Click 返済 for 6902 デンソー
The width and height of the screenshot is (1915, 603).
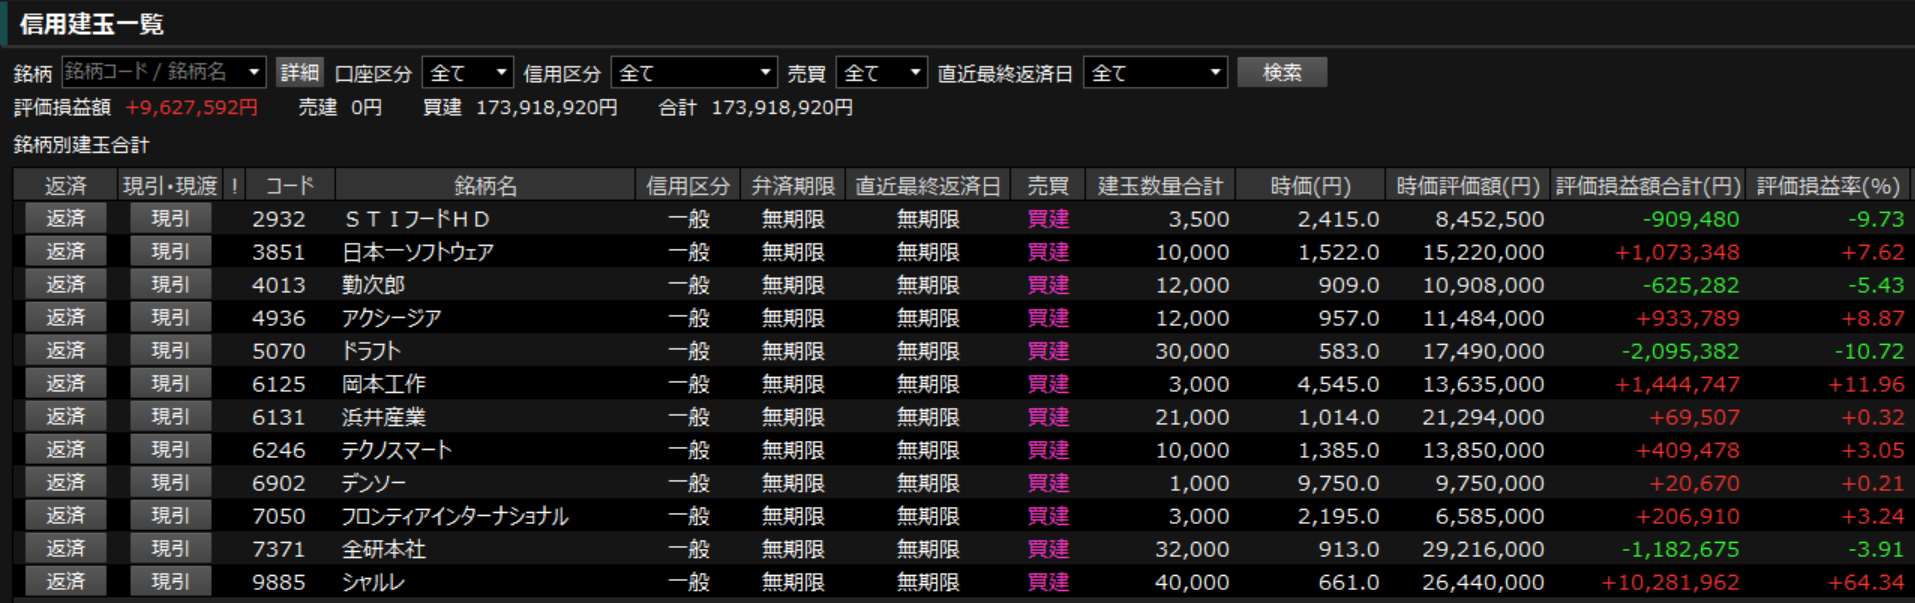(x=66, y=482)
